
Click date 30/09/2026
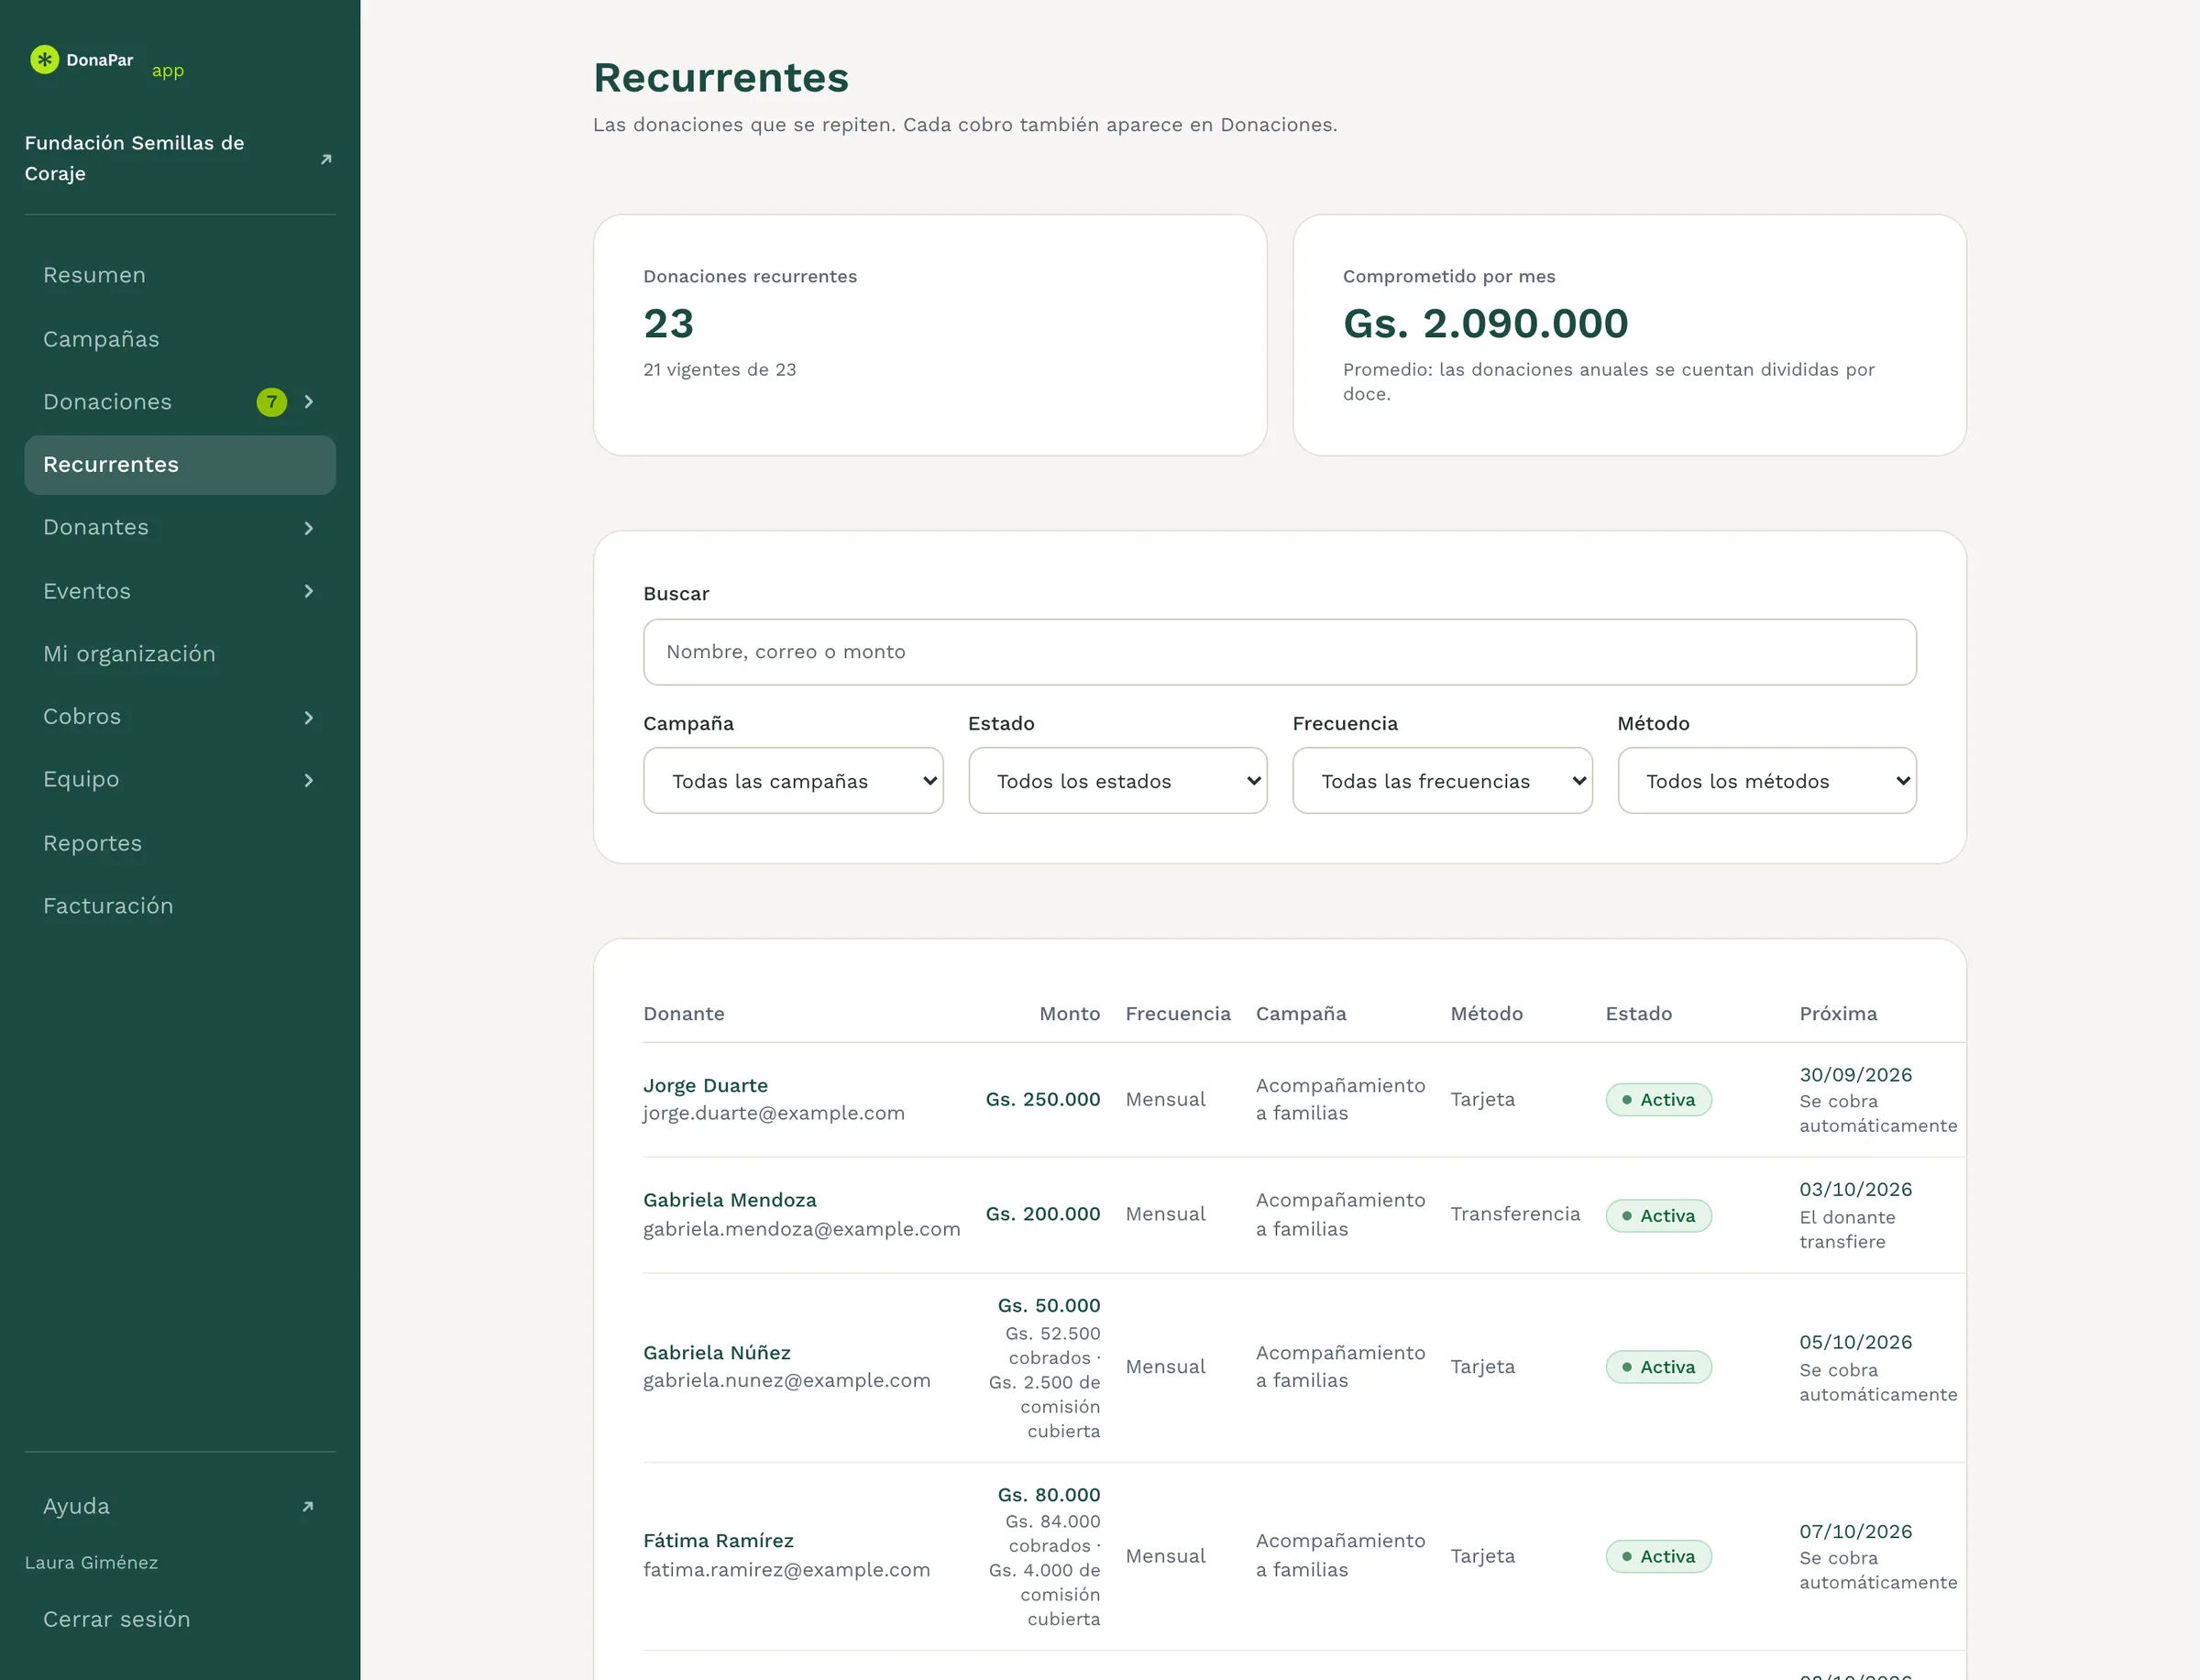(1856, 1075)
